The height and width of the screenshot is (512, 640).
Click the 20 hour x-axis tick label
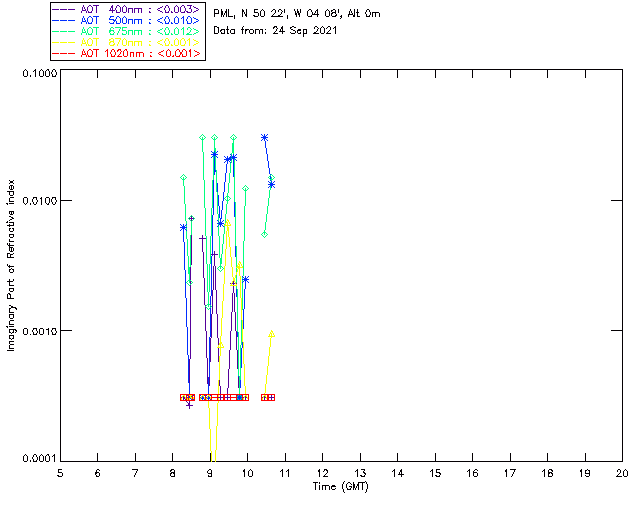[x=622, y=473]
